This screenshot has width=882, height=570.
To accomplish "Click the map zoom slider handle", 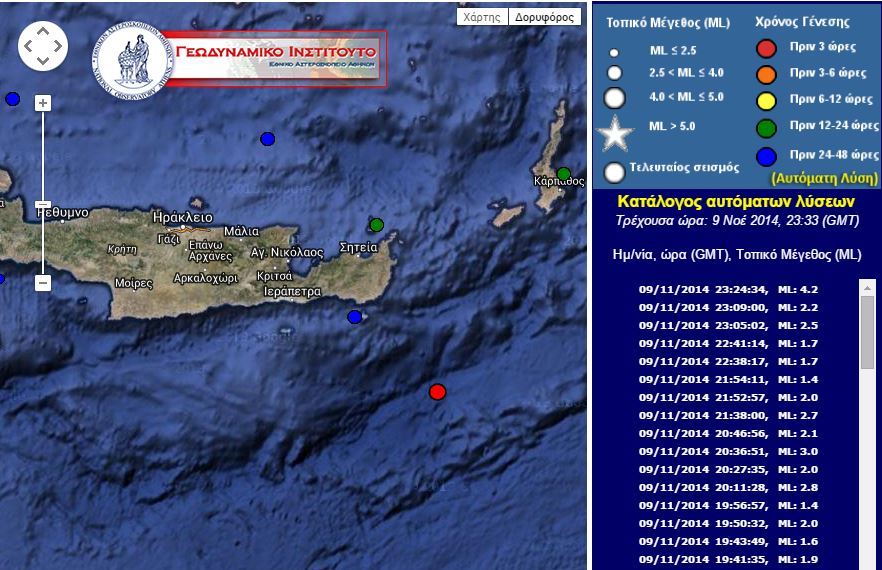I will 43,205.
